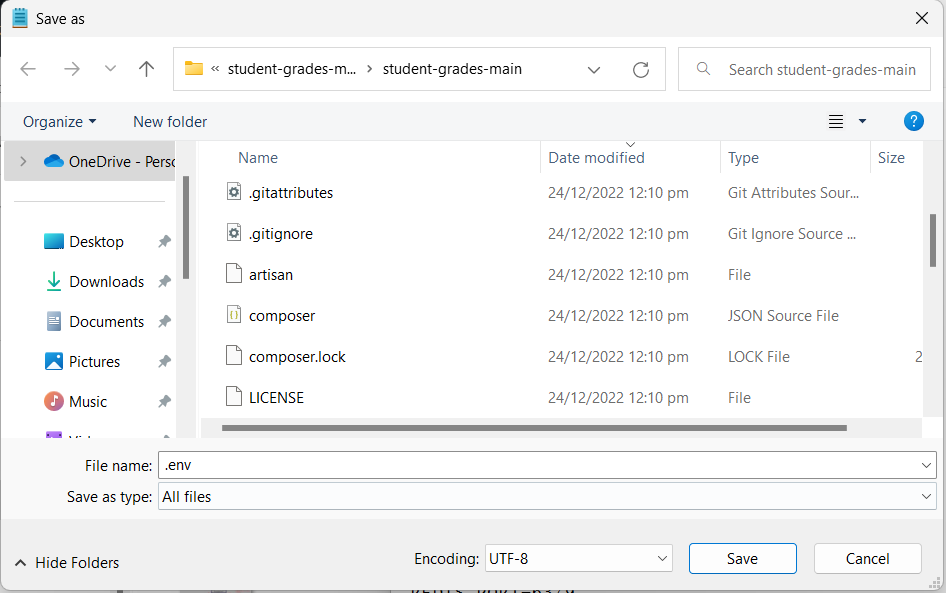
Task: Click the artisan blank file icon
Action: 234,274
